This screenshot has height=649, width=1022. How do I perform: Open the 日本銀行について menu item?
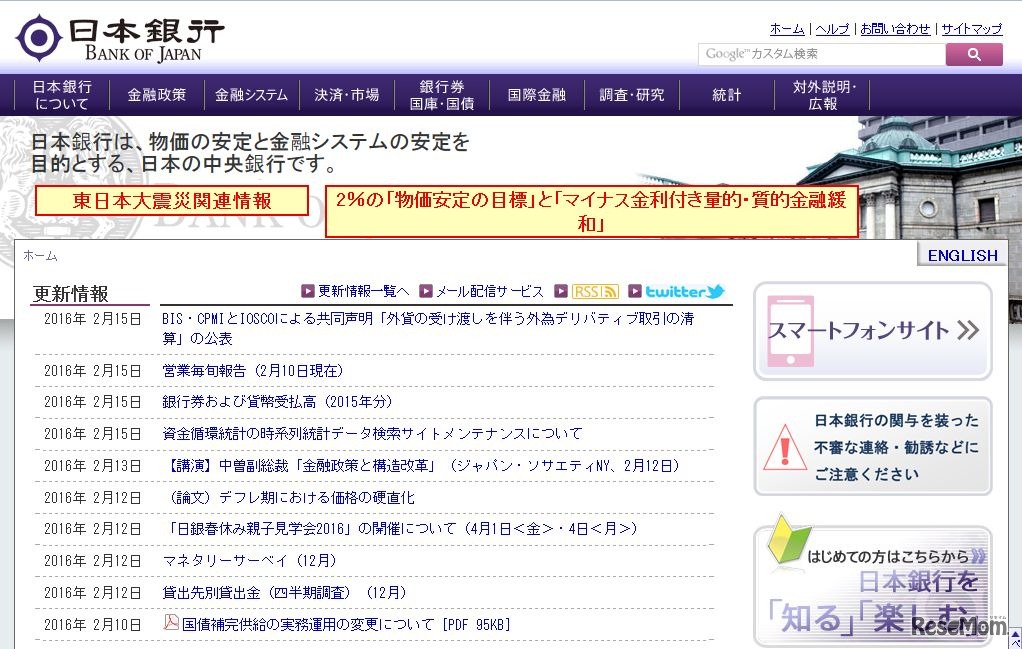[62, 95]
